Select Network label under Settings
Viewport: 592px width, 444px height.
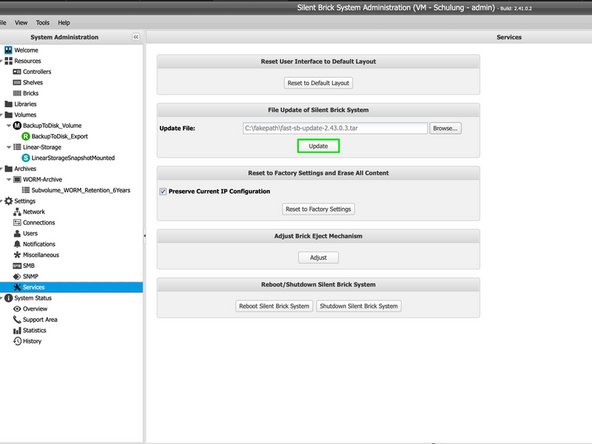[x=34, y=212]
